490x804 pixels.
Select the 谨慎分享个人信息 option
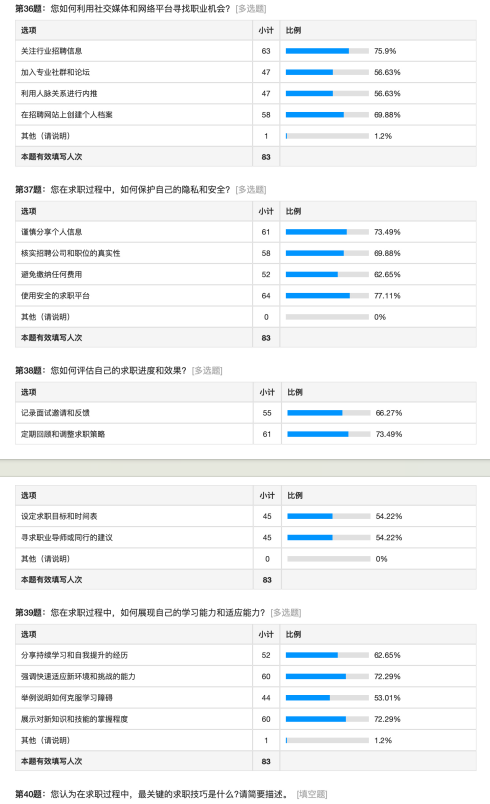[x=51, y=232]
